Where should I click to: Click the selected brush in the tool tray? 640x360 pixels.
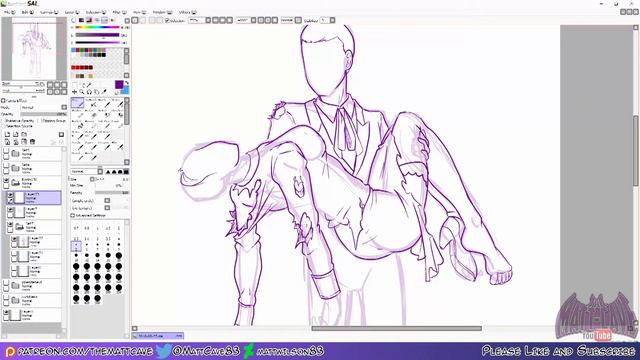coord(77,103)
